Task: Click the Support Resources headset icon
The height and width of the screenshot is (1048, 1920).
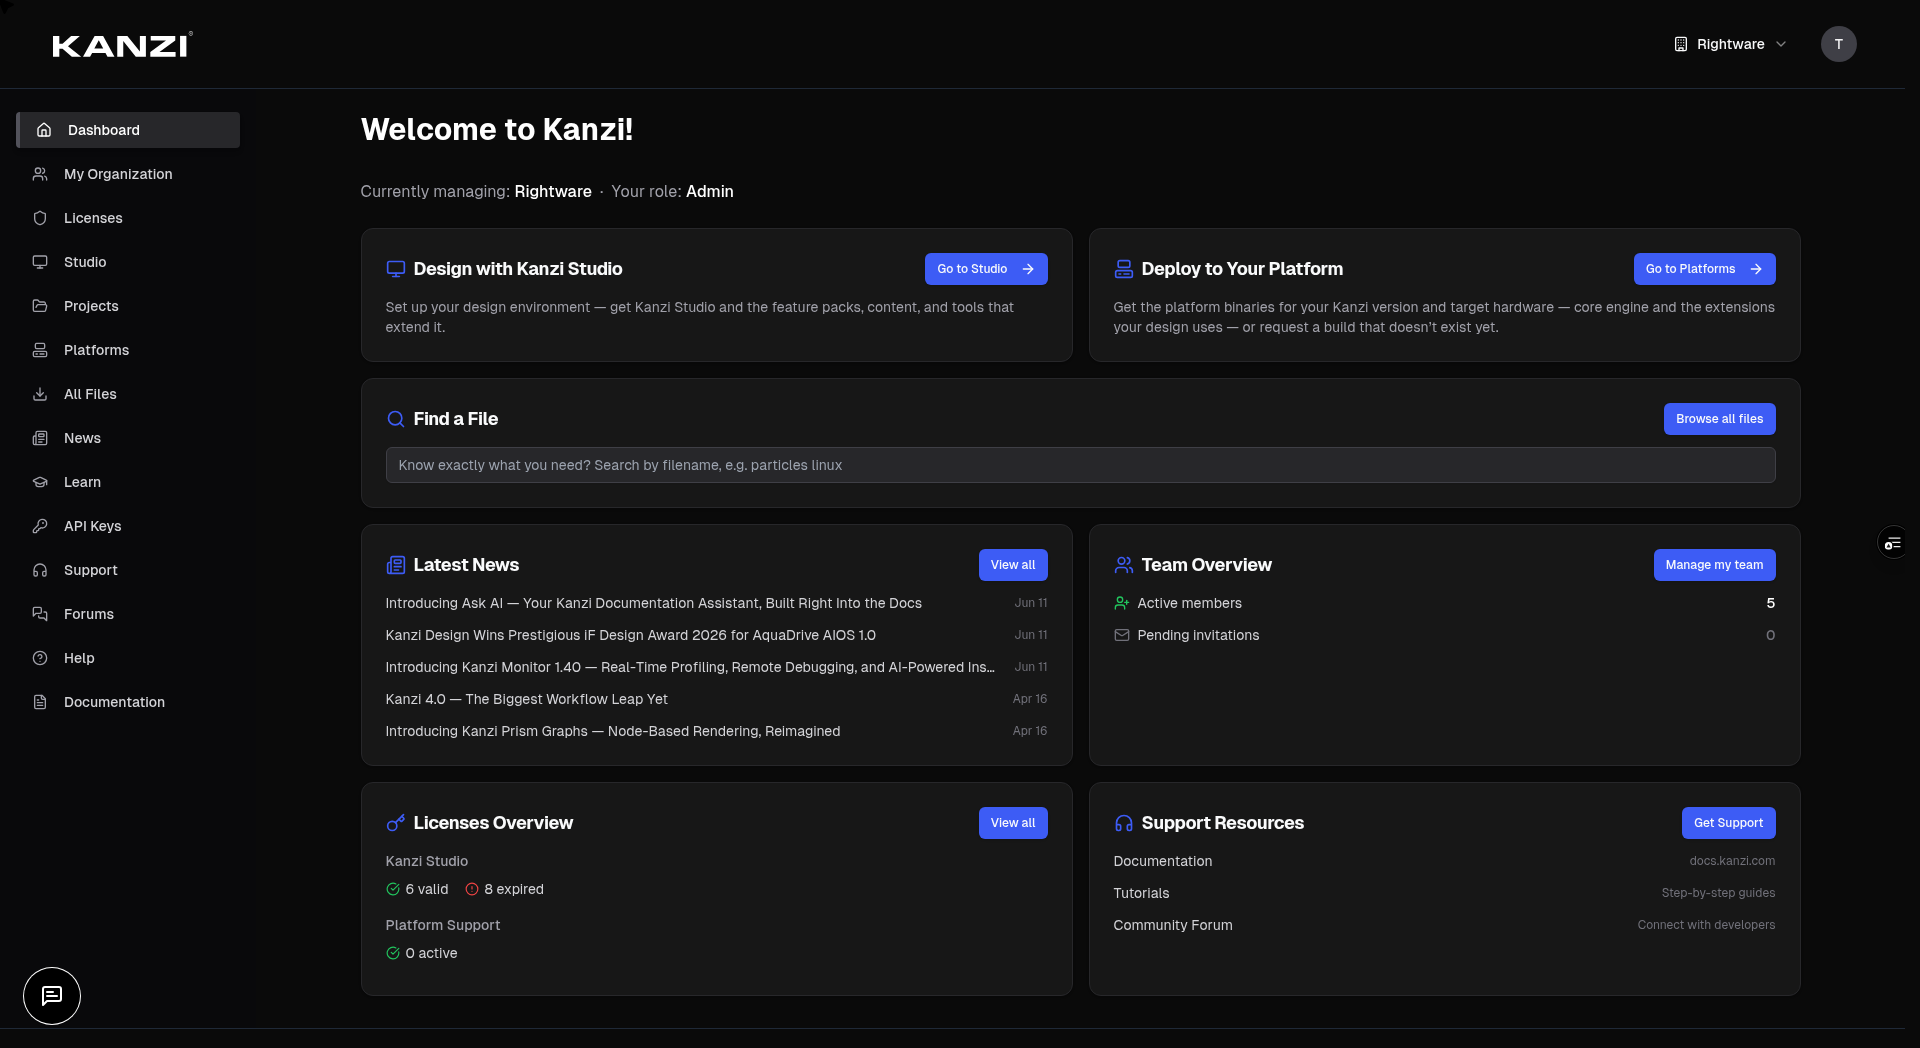Action: pos(1124,823)
